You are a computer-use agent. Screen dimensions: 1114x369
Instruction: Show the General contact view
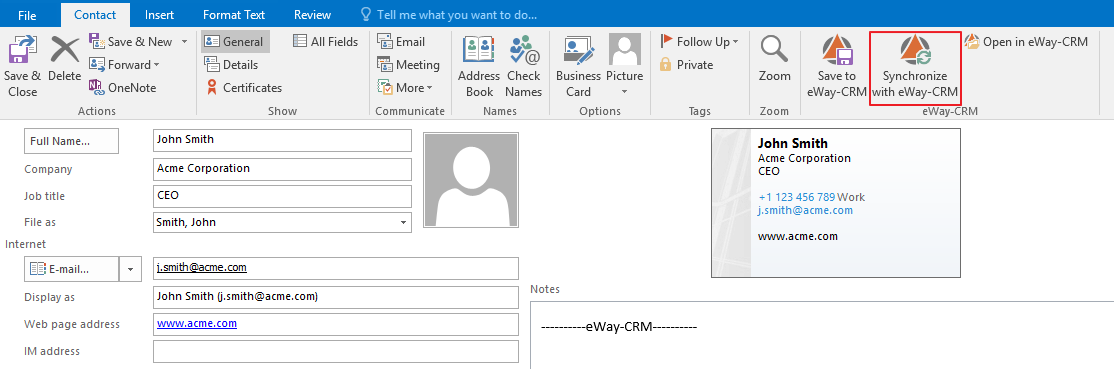(234, 41)
